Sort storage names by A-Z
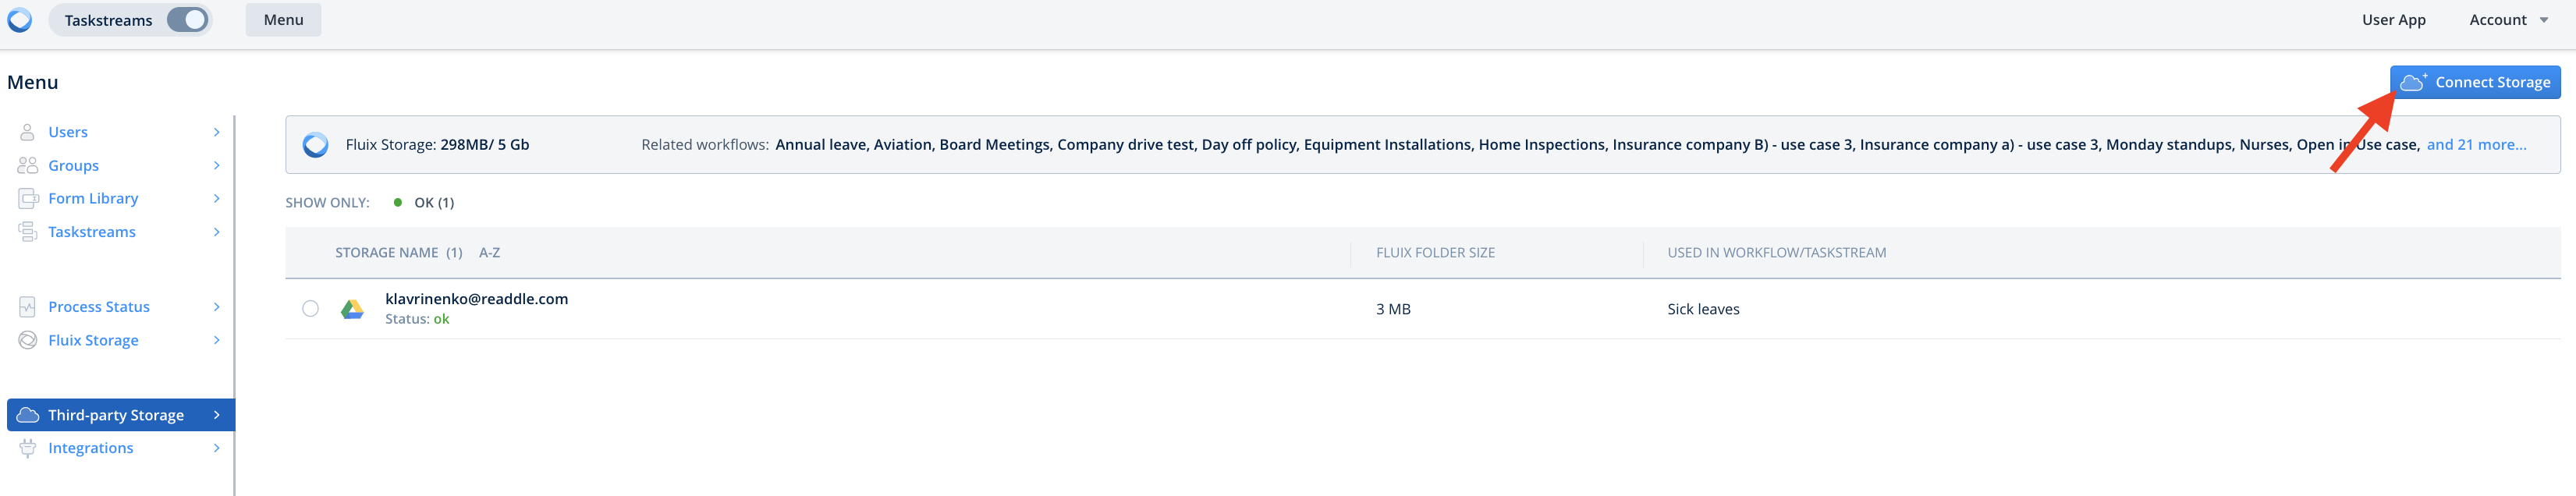 [x=489, y=253]
